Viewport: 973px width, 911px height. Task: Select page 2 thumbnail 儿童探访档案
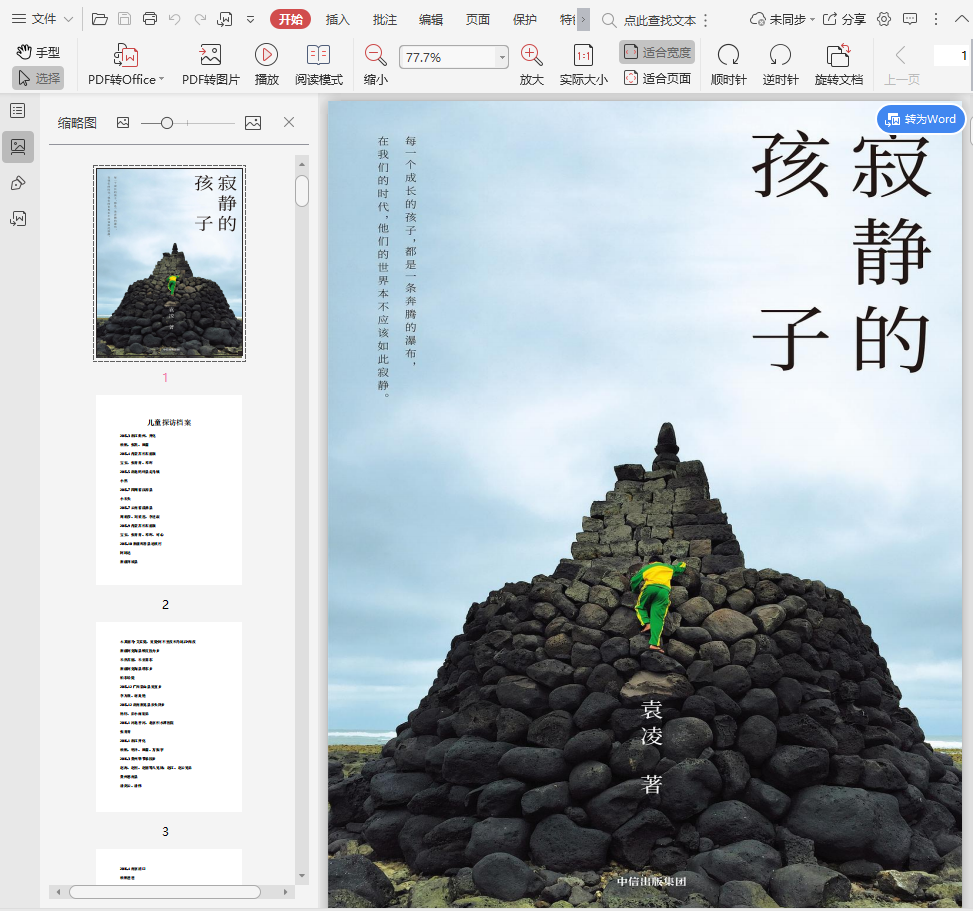point(169,489)
